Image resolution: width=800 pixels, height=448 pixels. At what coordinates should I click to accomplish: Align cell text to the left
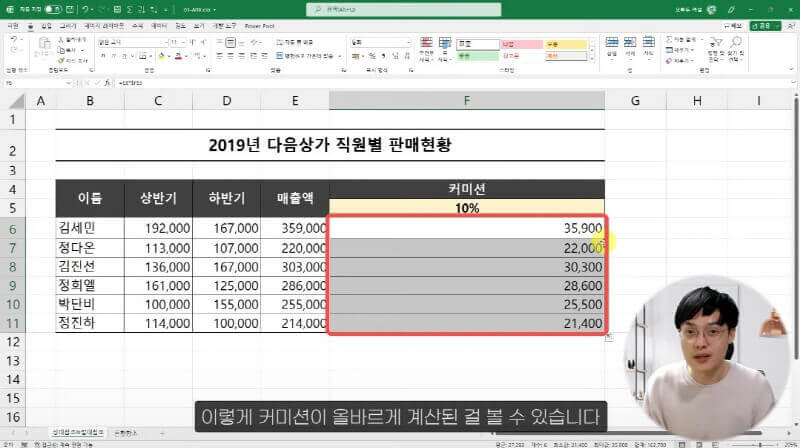coord(219,56)
